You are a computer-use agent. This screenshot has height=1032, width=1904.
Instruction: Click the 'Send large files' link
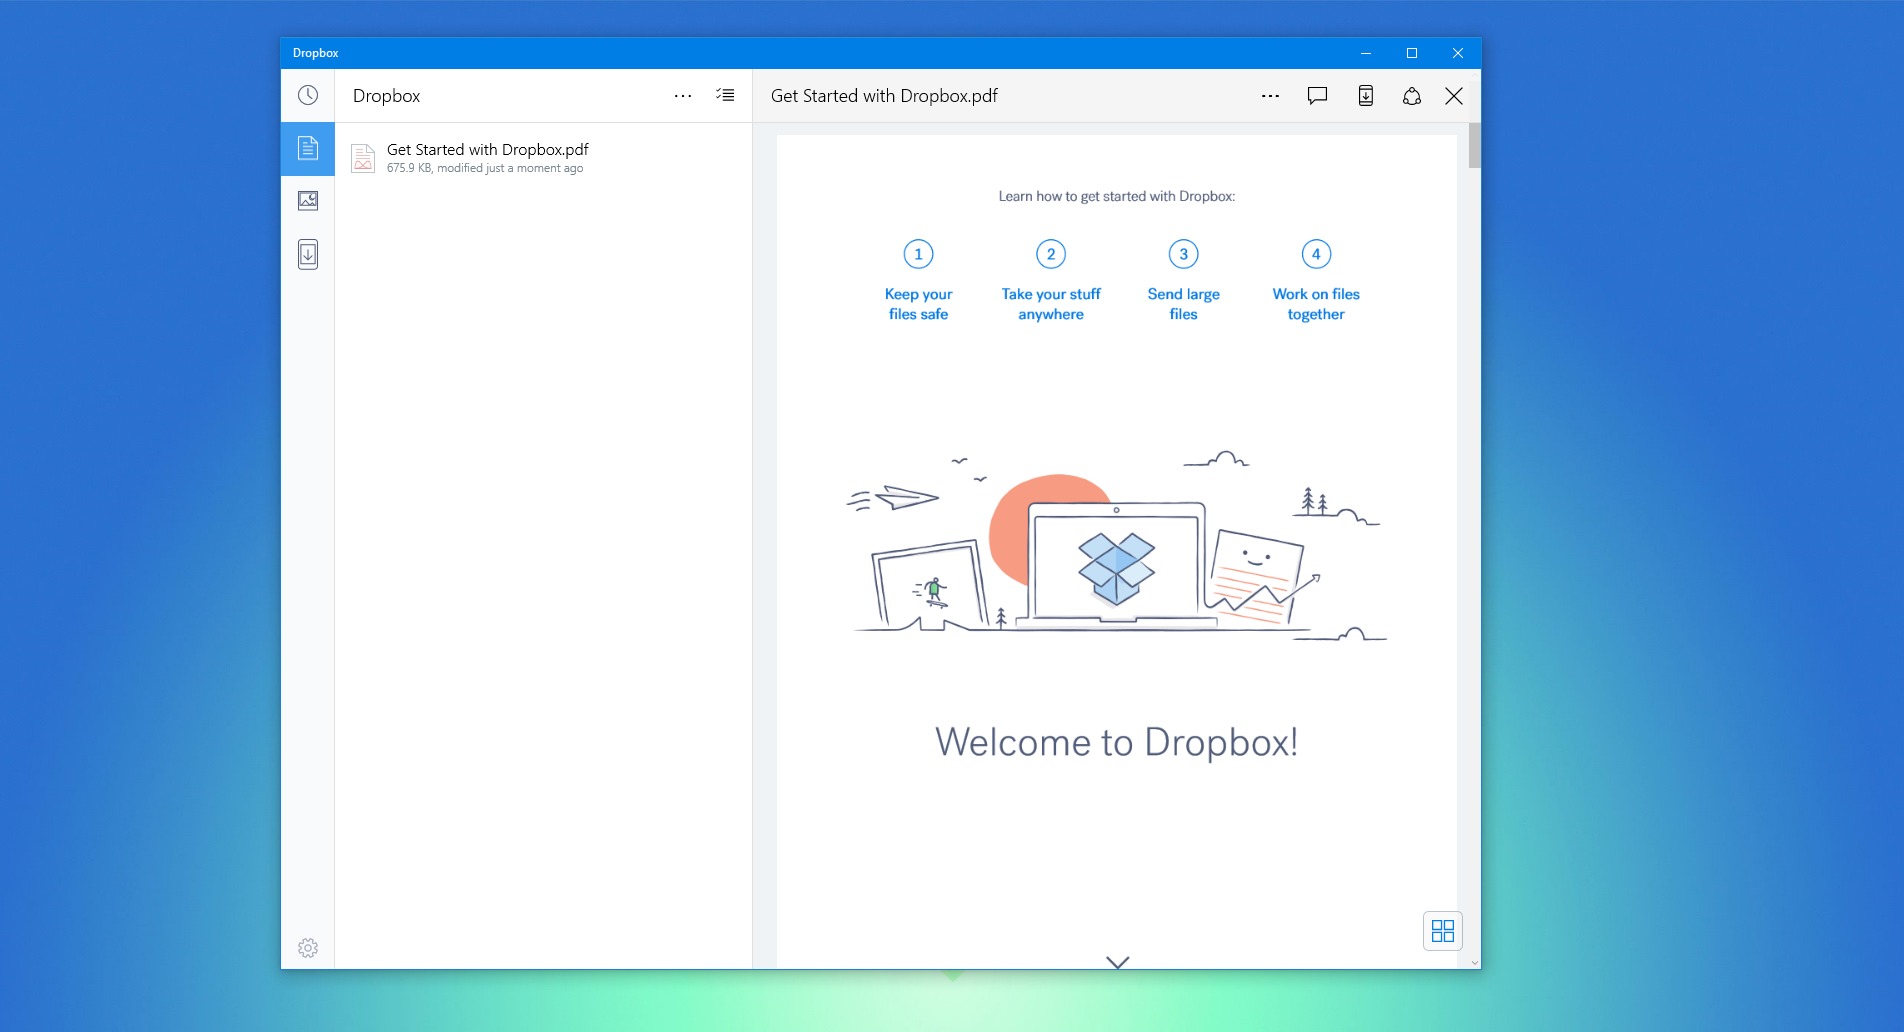1184,304
